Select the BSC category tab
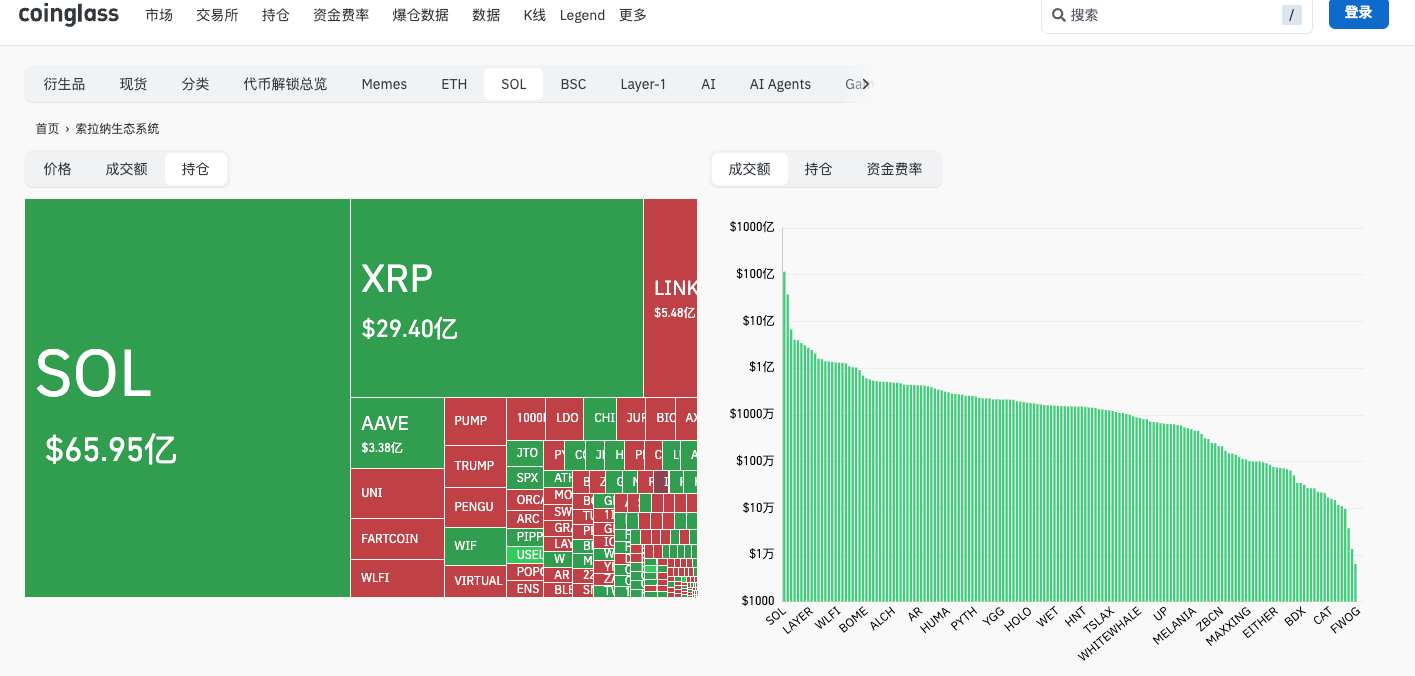 click(x=573, y=84)
